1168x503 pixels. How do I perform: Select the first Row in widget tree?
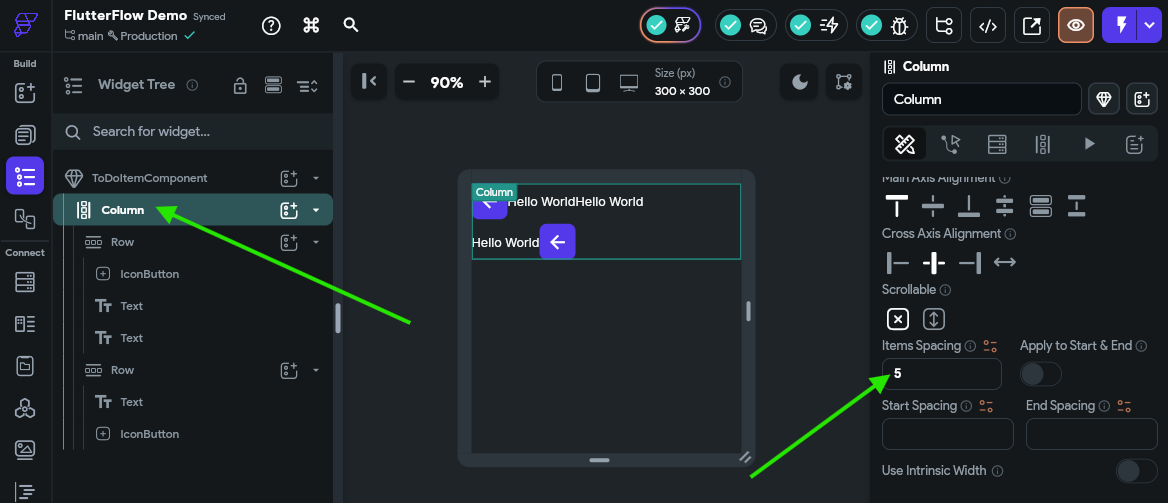122,242
